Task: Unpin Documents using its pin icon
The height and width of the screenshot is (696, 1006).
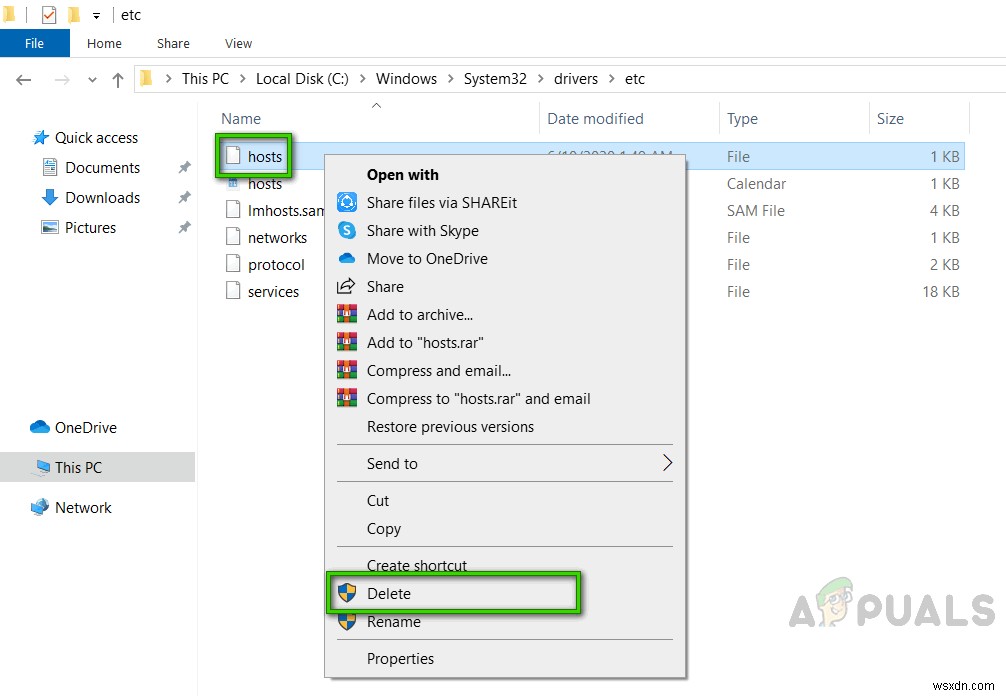Action: tap(184, 167)
